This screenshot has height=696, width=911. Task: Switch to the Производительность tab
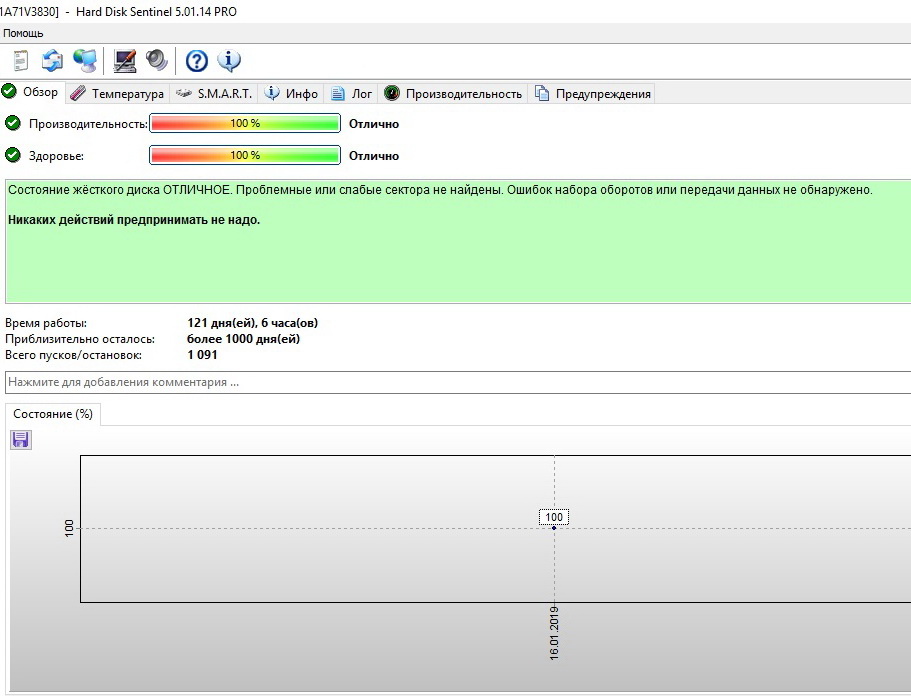(453, 94)
